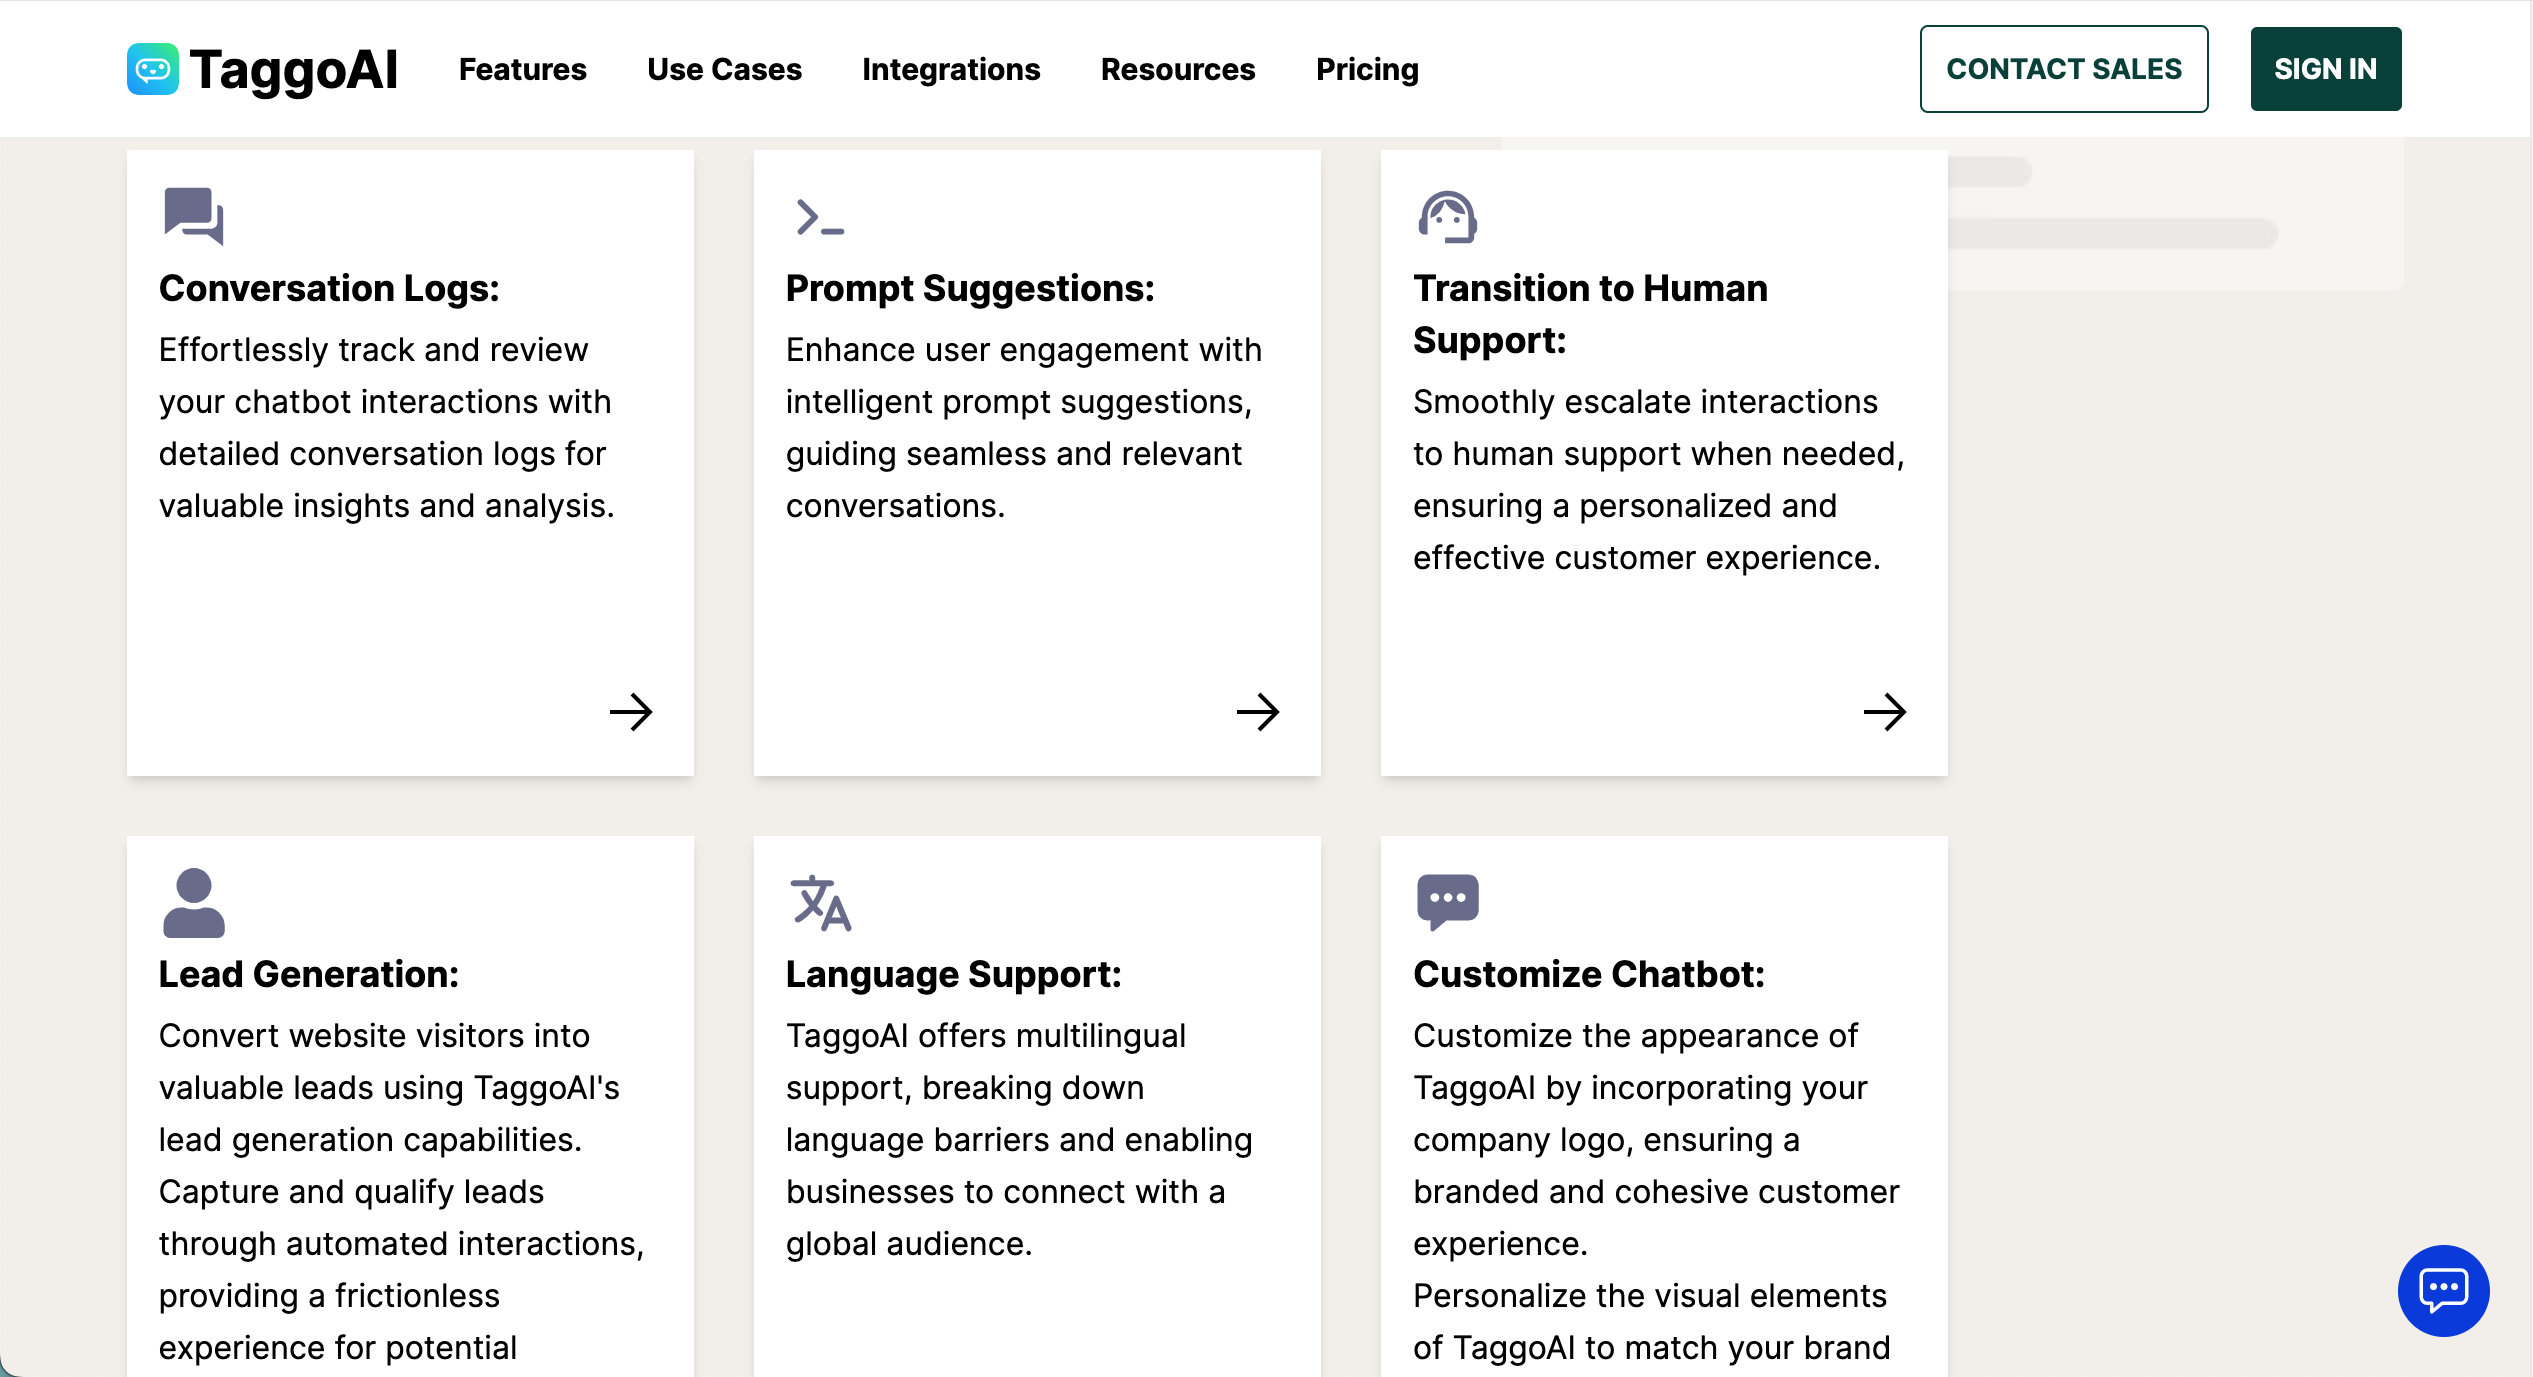The height and width of the screenshot is (1377, 2533).
Task: Open the Use Cases menu
Action: 724,69
